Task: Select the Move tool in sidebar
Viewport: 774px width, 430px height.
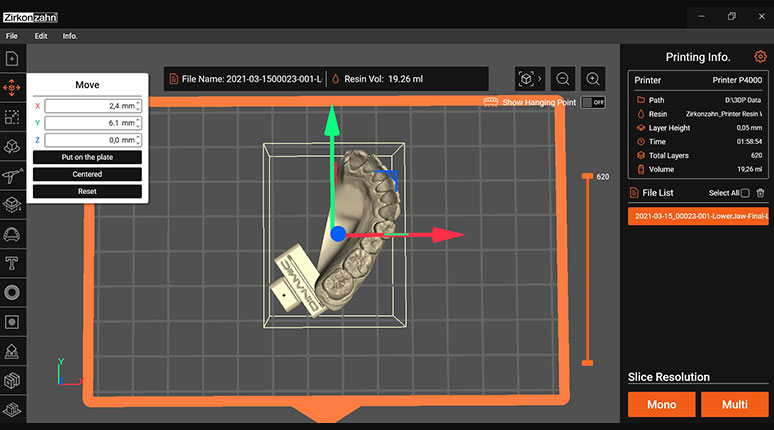Action: tap(12, 88)
